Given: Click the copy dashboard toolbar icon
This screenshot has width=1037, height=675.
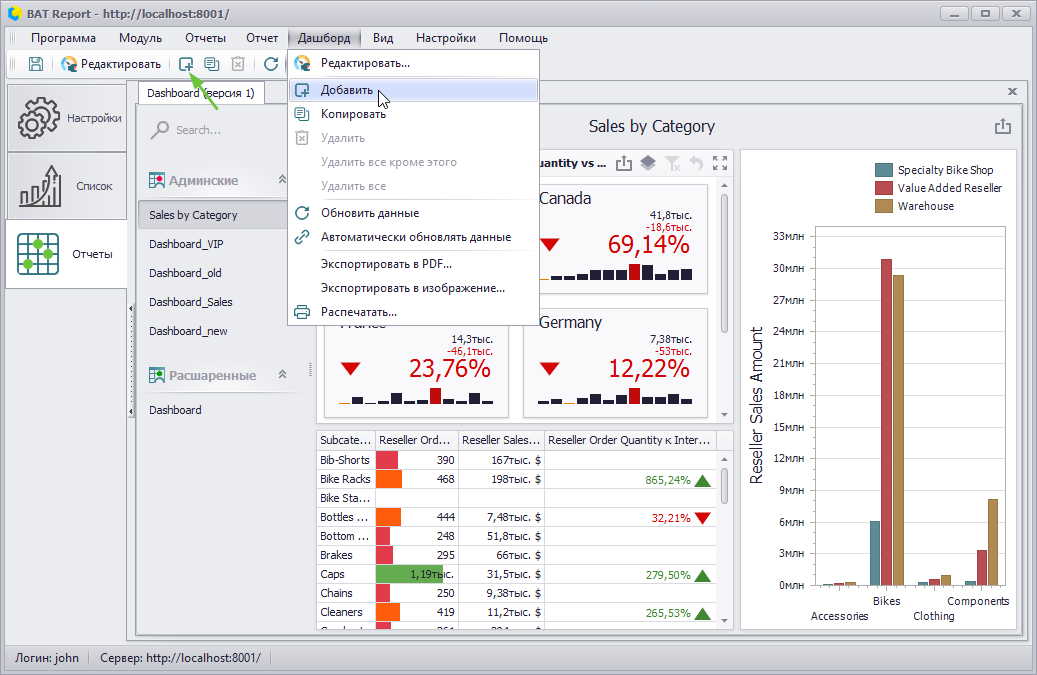Looking at the screenshot, I should pyautogui.click(x=212, y=63).
